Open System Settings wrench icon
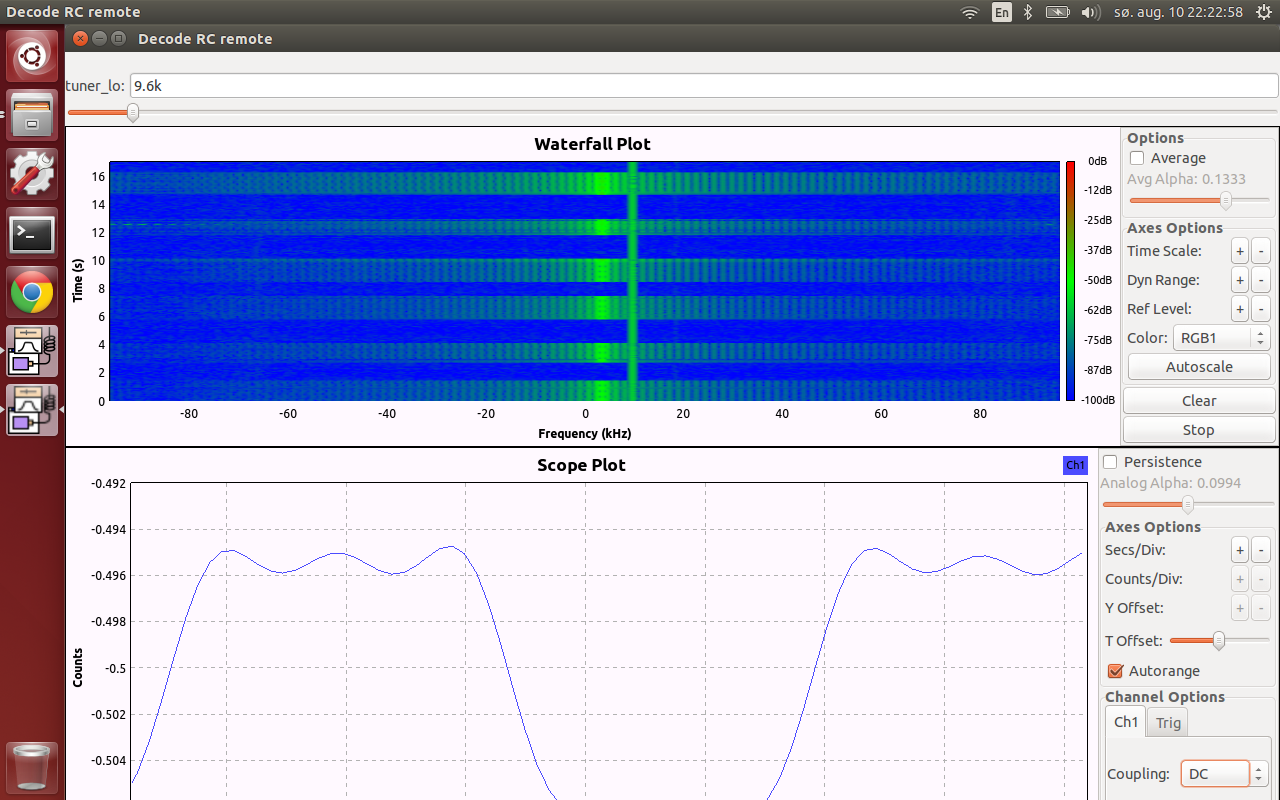 coord(33,175)
